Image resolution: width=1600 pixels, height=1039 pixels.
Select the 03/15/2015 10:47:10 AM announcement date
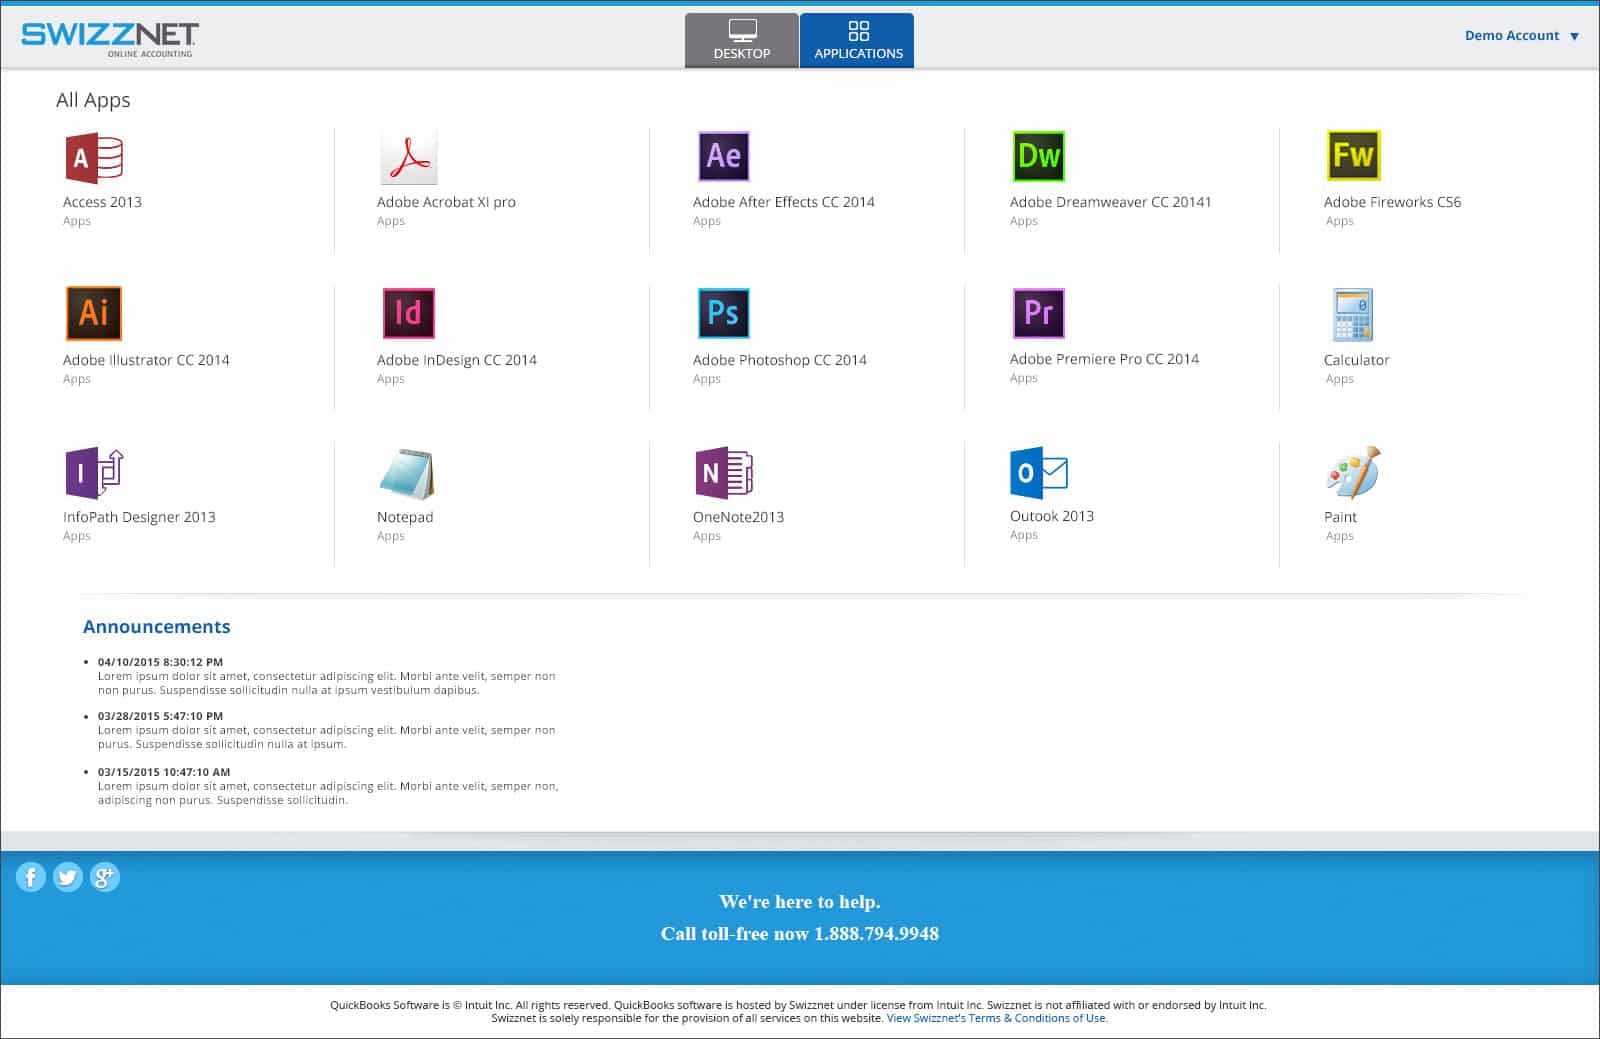(164, 772)
